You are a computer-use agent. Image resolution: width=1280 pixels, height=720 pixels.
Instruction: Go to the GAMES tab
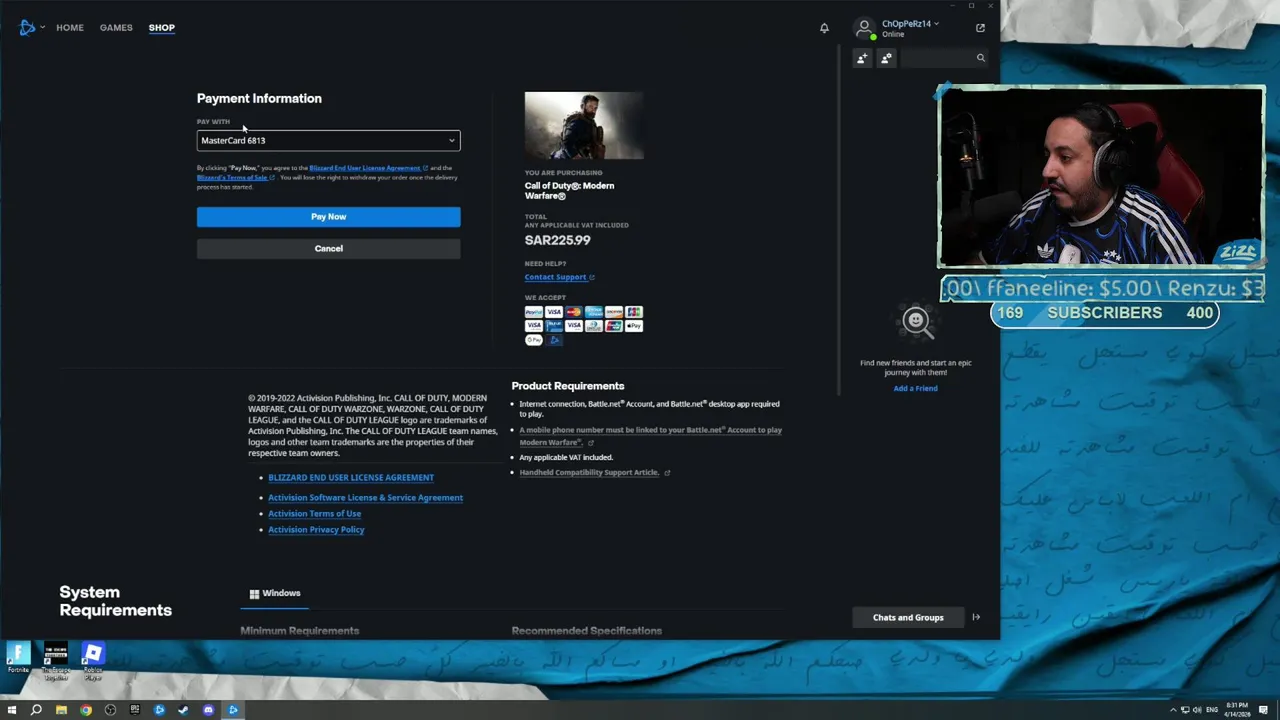coord(116,28)
